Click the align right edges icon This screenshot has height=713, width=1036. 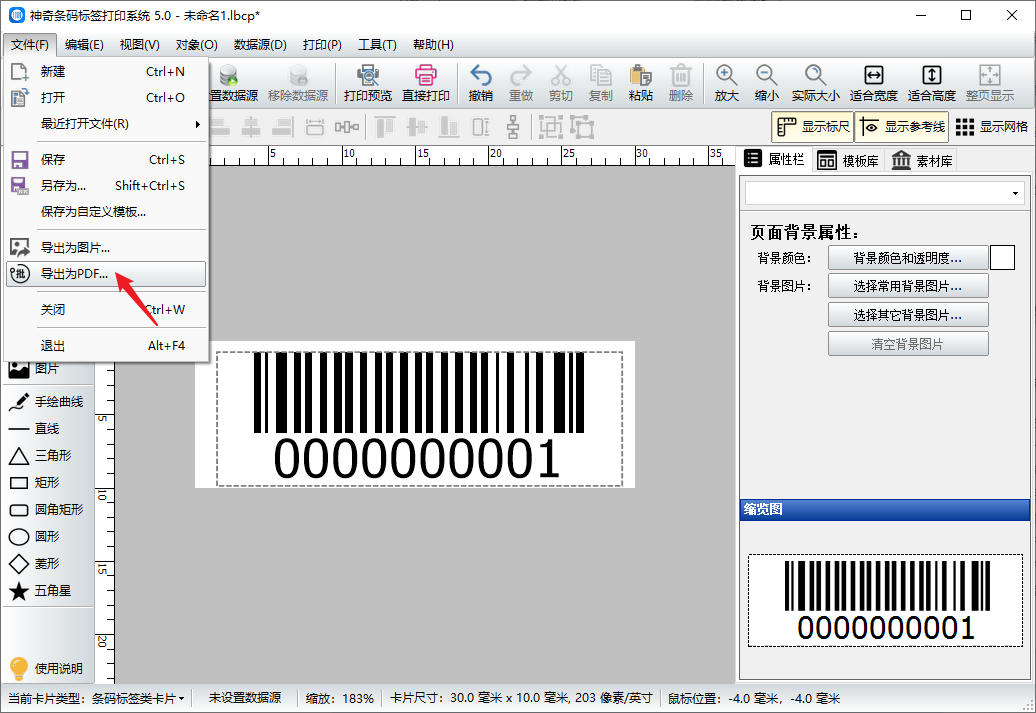point(283,127)
